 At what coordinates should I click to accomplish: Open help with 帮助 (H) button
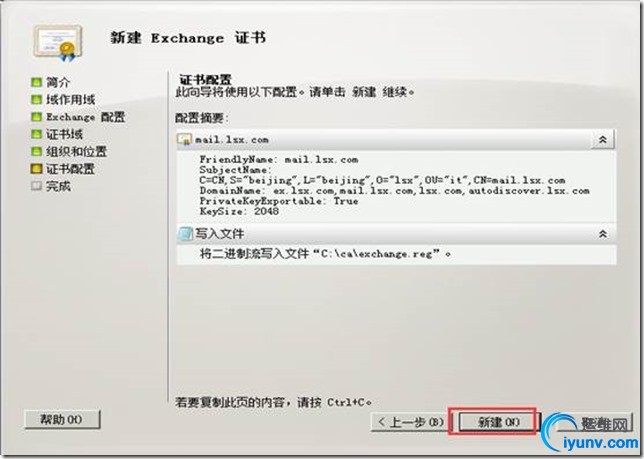[62, 419]
